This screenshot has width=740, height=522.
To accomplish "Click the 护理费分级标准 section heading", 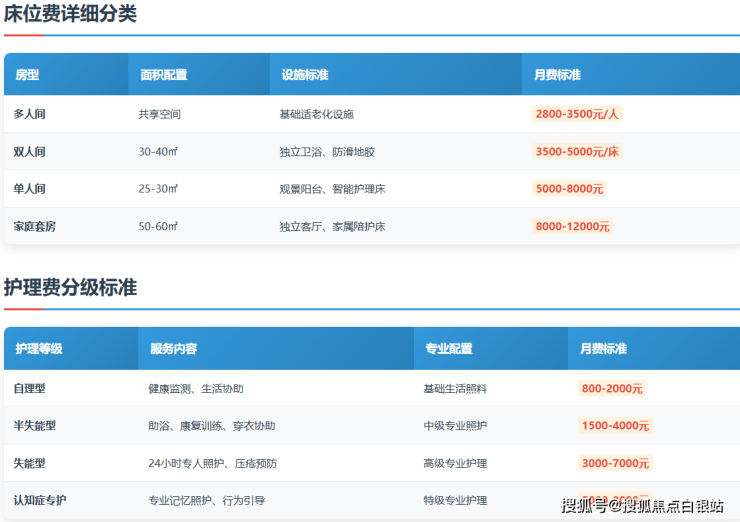I will [70, 288].
